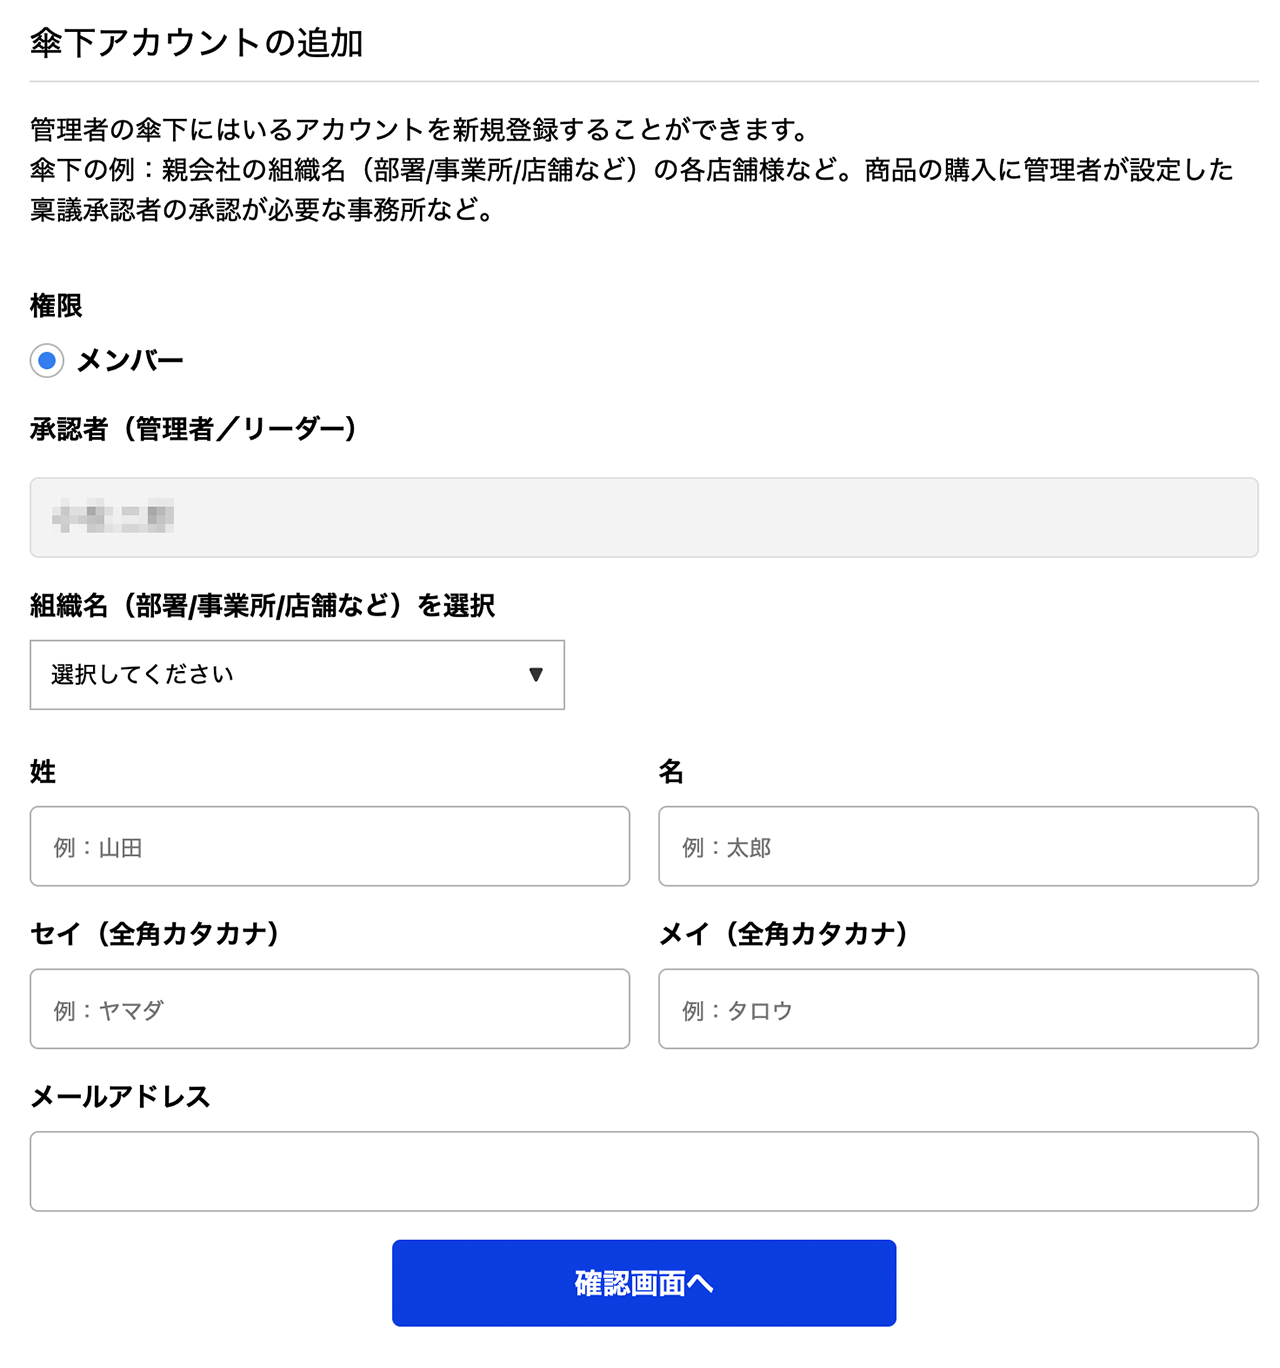The image size is (1280, 1368).
Task: Click the 選択してください placeholder text
Action: pos(140,675)
